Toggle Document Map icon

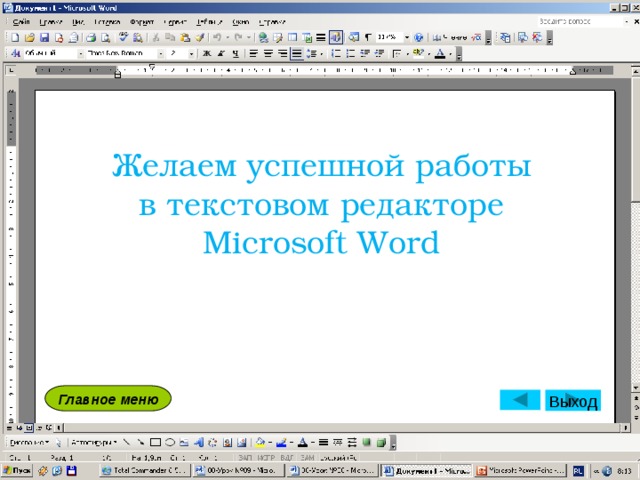(x=353, y=38)
